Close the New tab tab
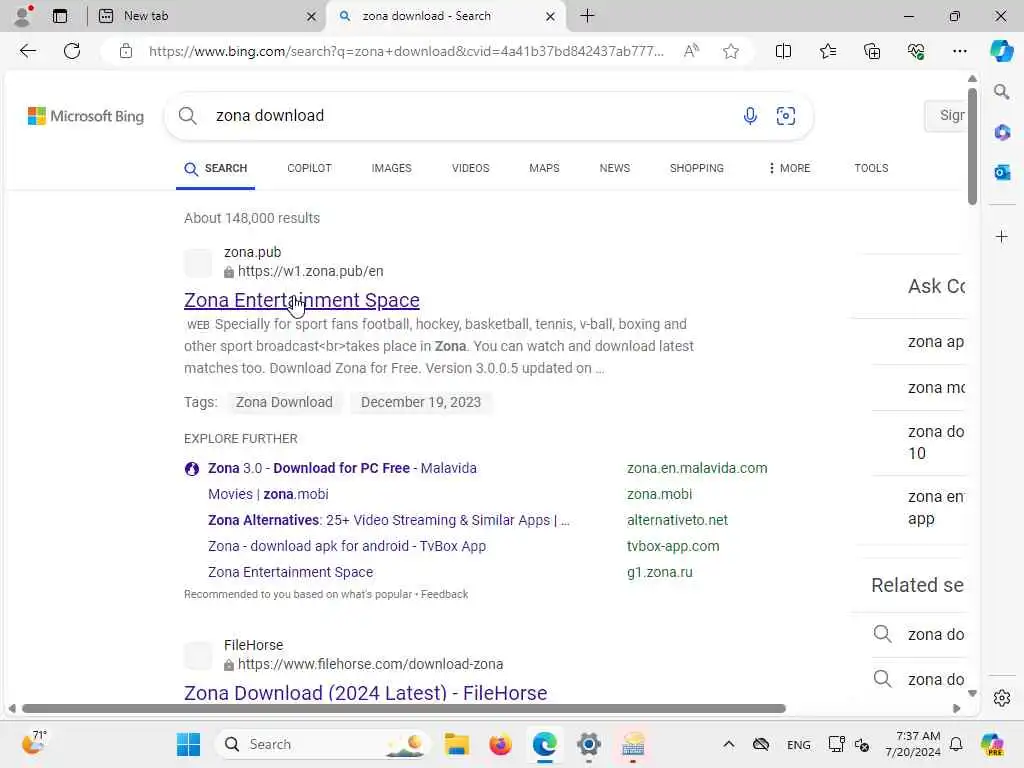 tap(312, 16)
